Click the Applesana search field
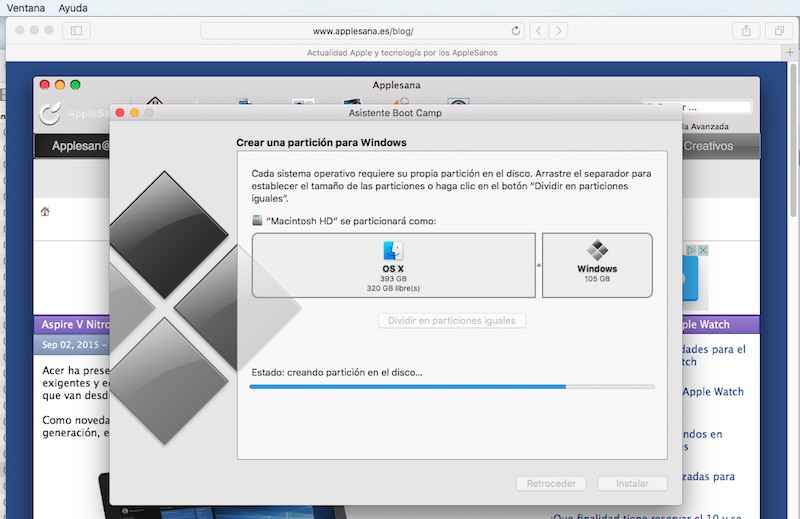 point(697,107)
